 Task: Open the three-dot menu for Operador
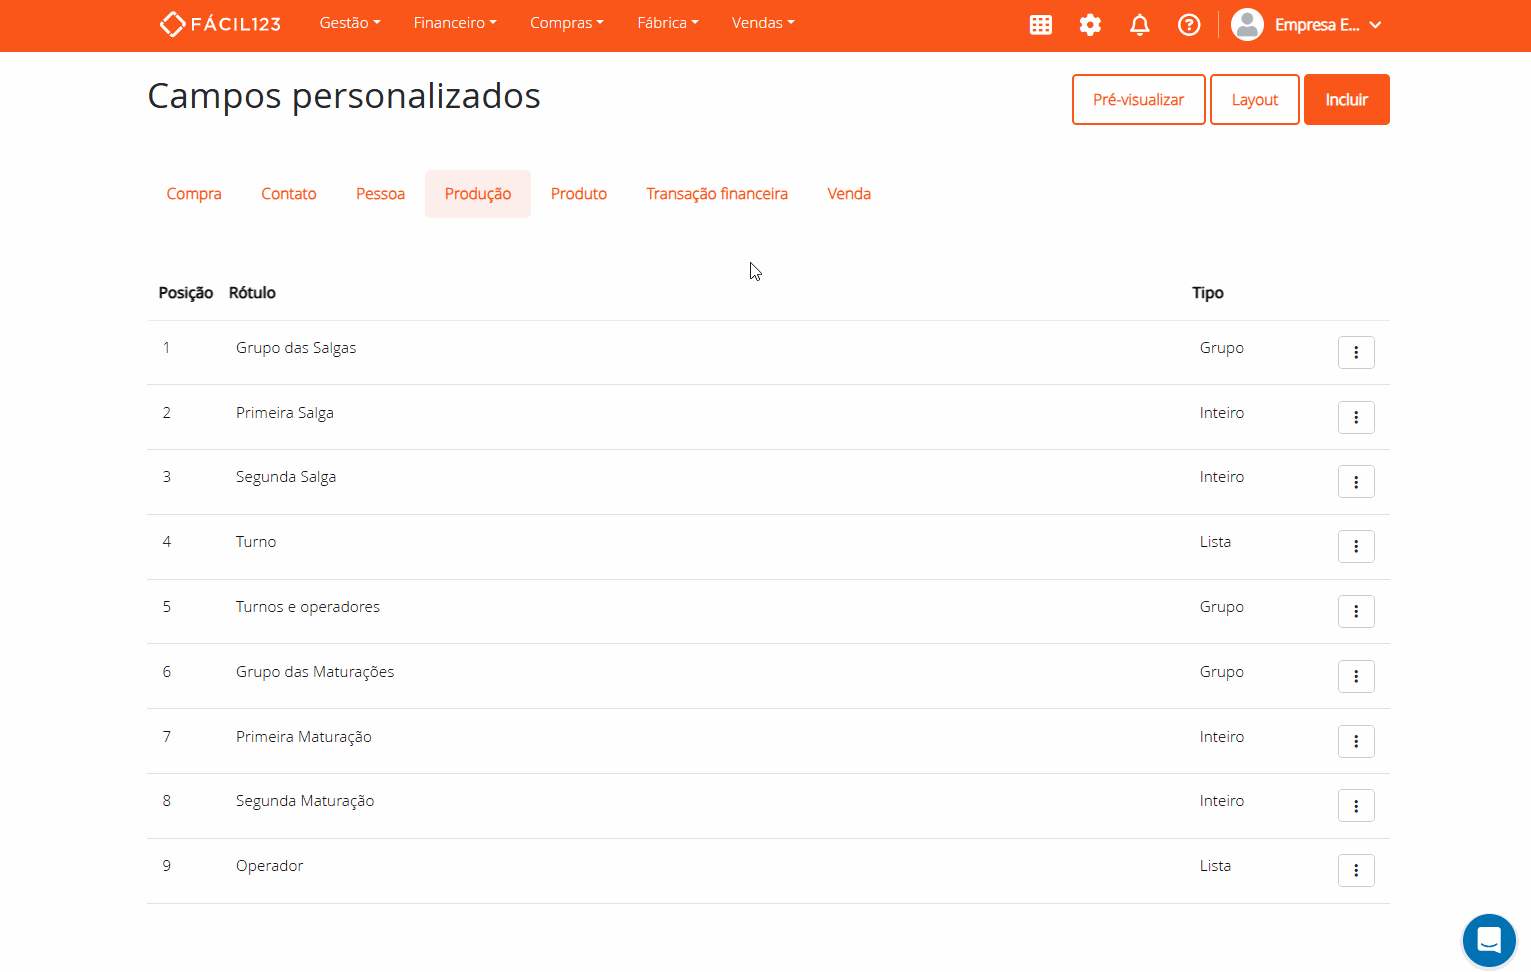(1356, 870)
